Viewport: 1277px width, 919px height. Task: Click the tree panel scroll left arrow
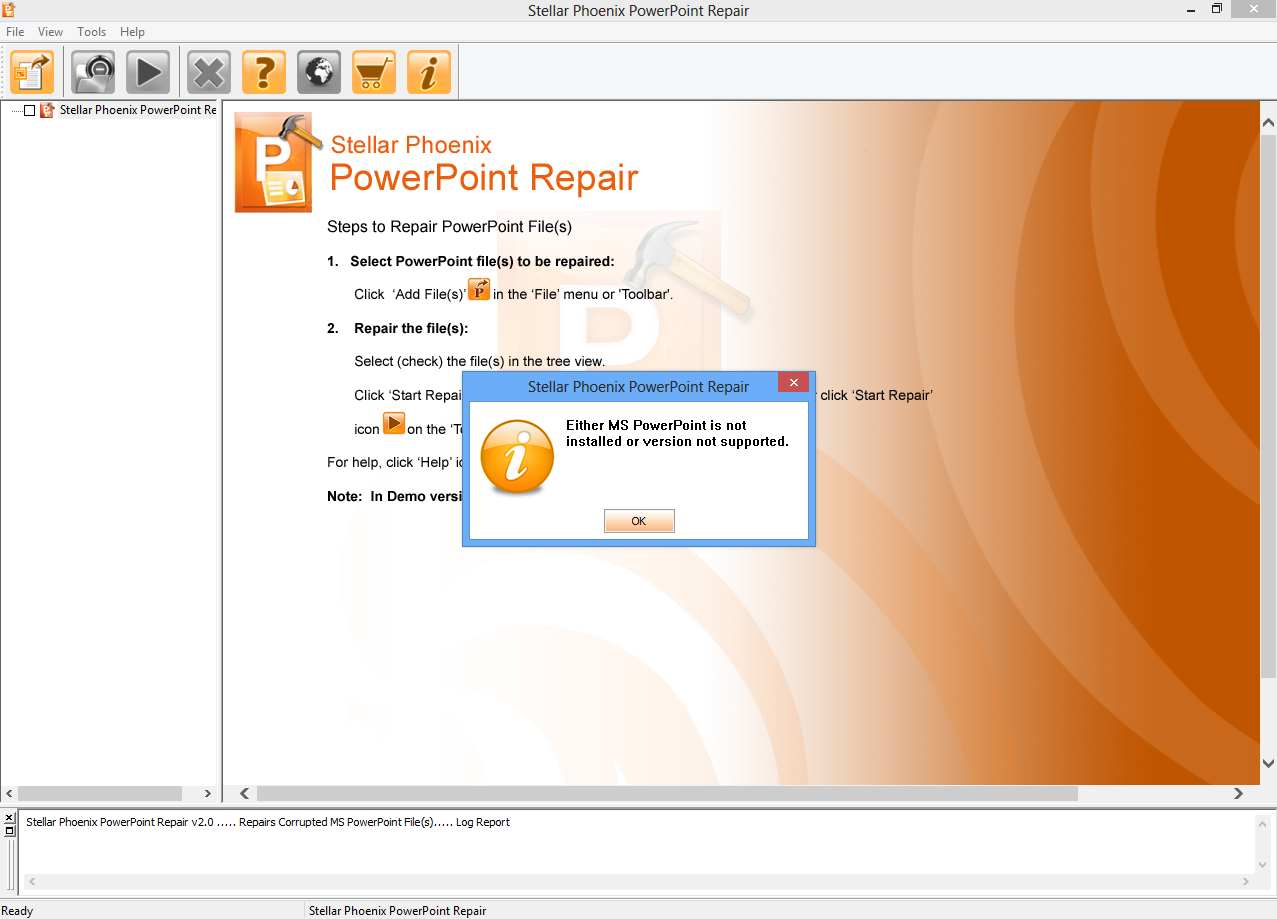[9, 793]
